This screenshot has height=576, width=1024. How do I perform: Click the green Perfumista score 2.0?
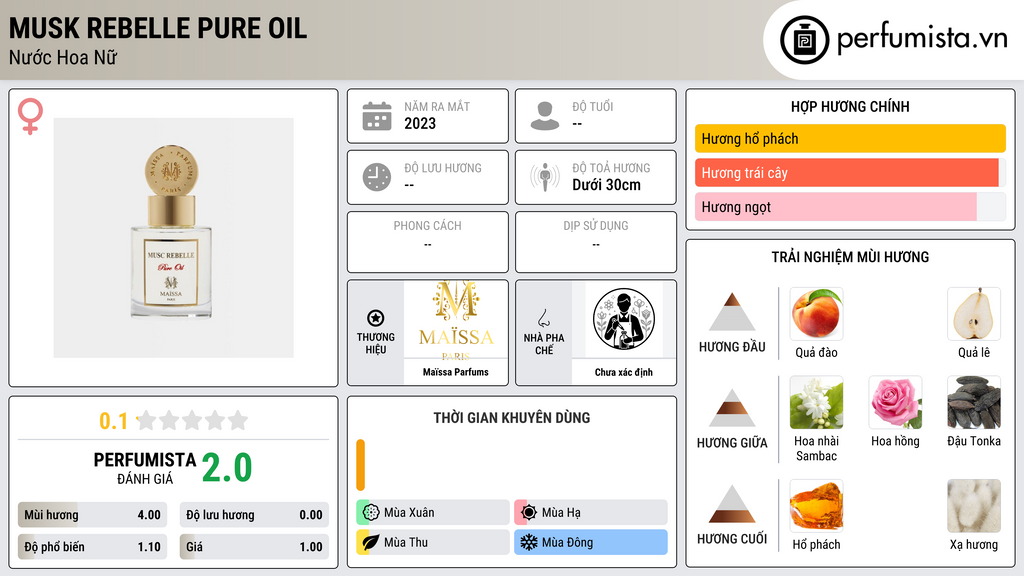pyautogui.click(x=227, y=468)
